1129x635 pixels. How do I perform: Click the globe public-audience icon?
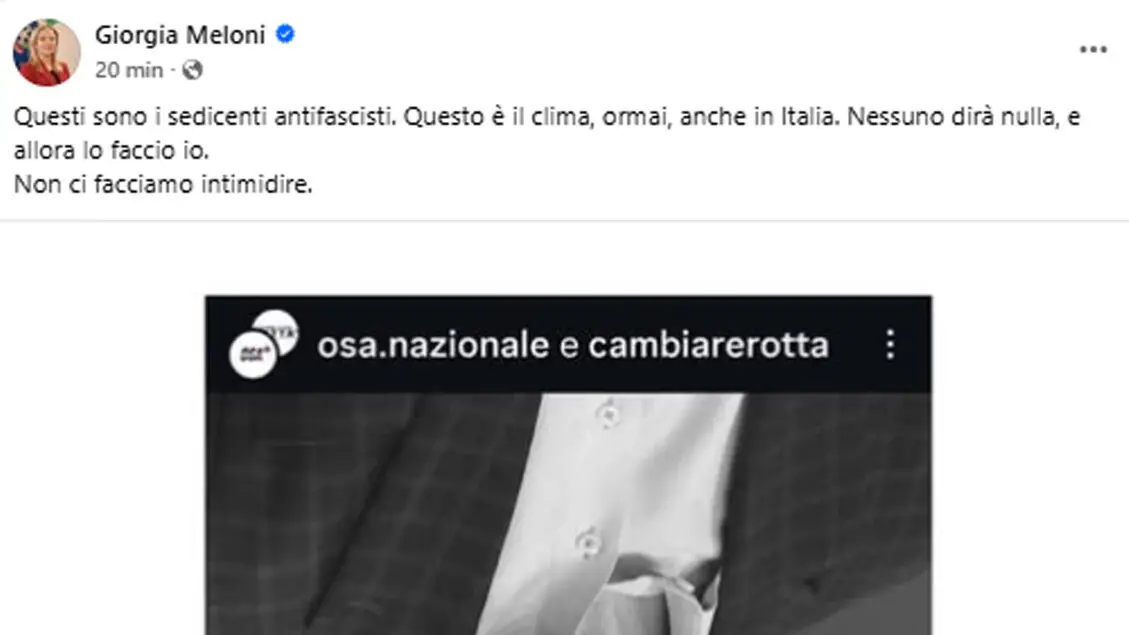click(192, 70)
